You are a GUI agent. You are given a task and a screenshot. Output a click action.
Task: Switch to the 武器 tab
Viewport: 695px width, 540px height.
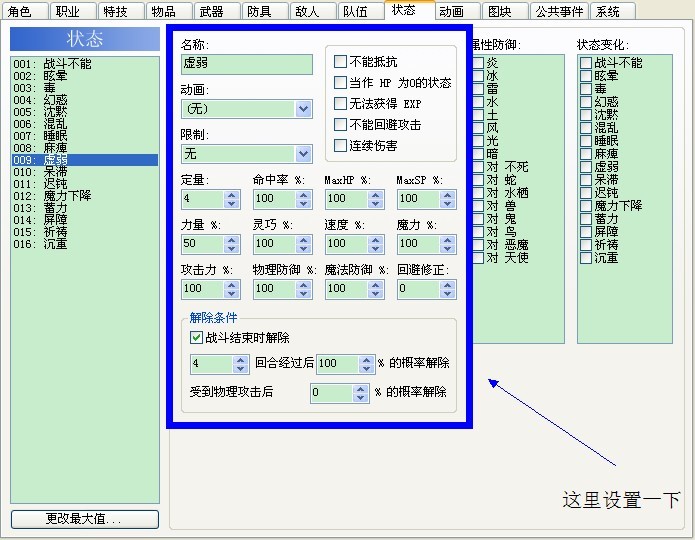pos(217,11)
